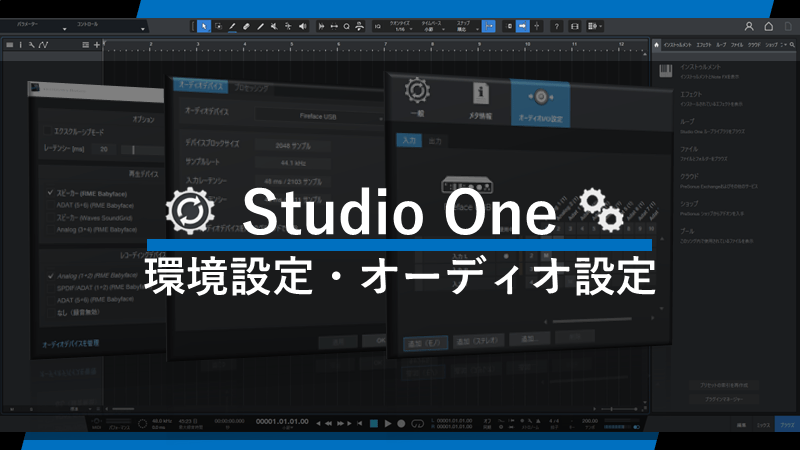Image resolution: width=800 pixels, height=450 pixels.
Task: Open the インストゥルメント browser tab
Action: (678, 45)
